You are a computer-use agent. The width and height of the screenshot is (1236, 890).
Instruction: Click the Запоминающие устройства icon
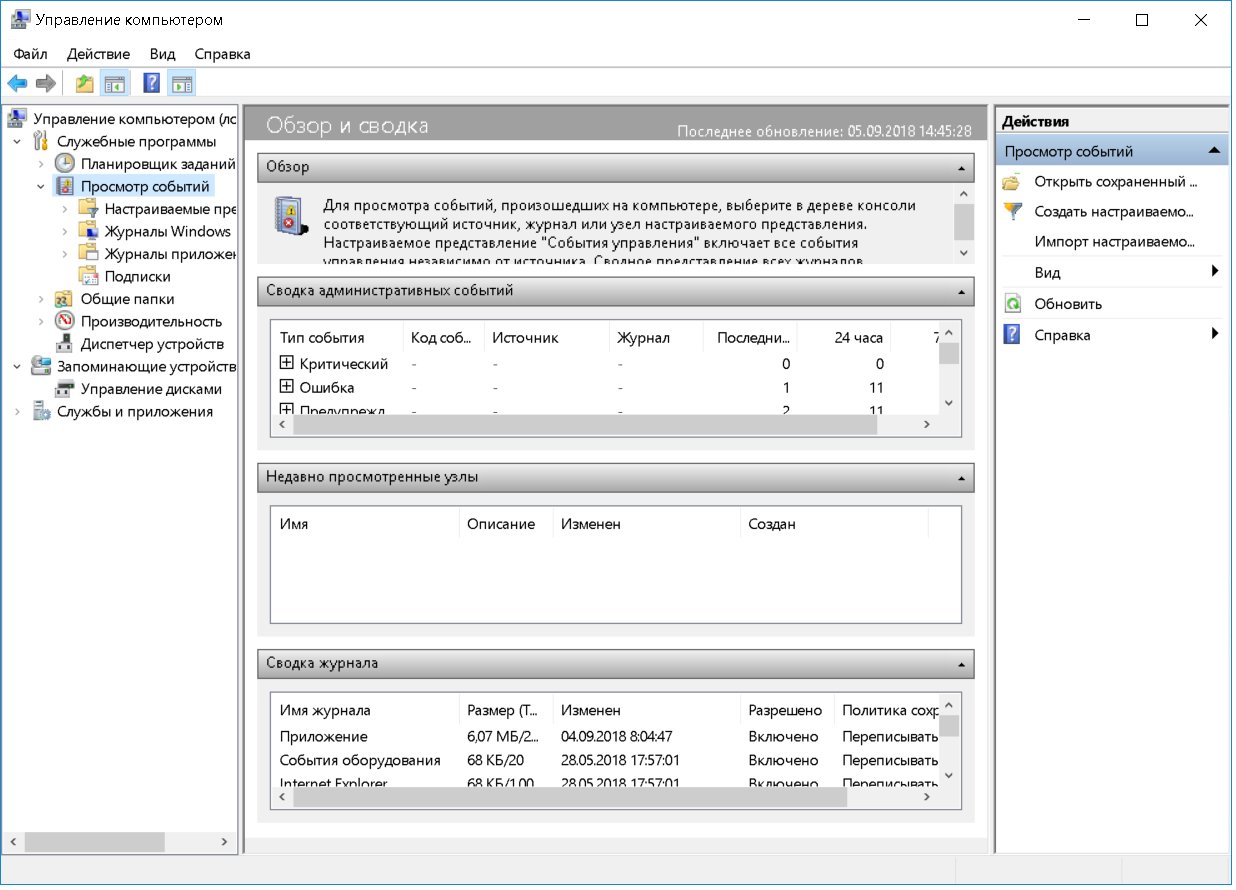(41, 366)
